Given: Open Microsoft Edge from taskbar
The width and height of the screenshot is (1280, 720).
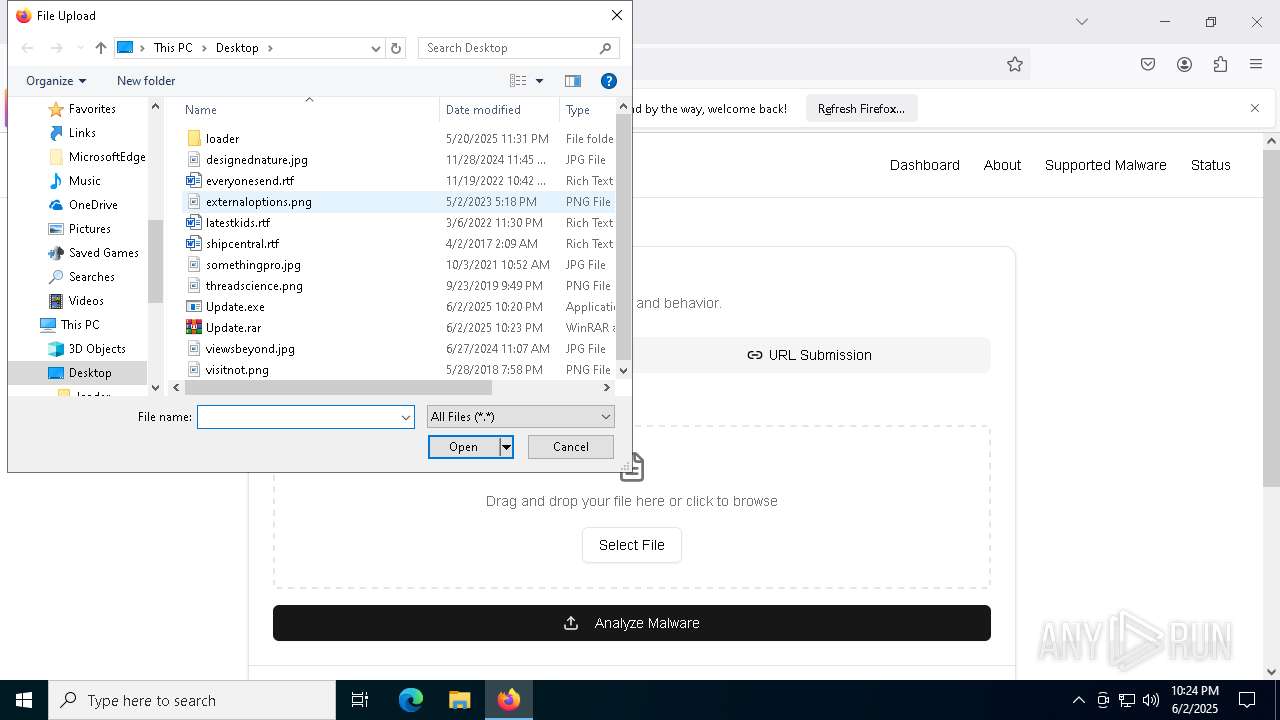Looking at the screenshot, I should click(411, 700).
